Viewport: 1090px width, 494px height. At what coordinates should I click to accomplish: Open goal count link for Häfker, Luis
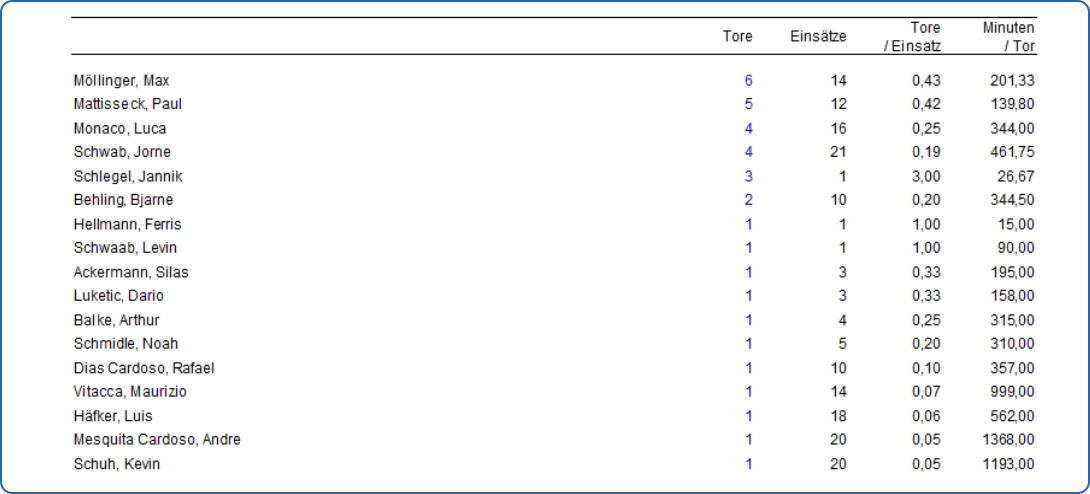click(x=749, y=416)
